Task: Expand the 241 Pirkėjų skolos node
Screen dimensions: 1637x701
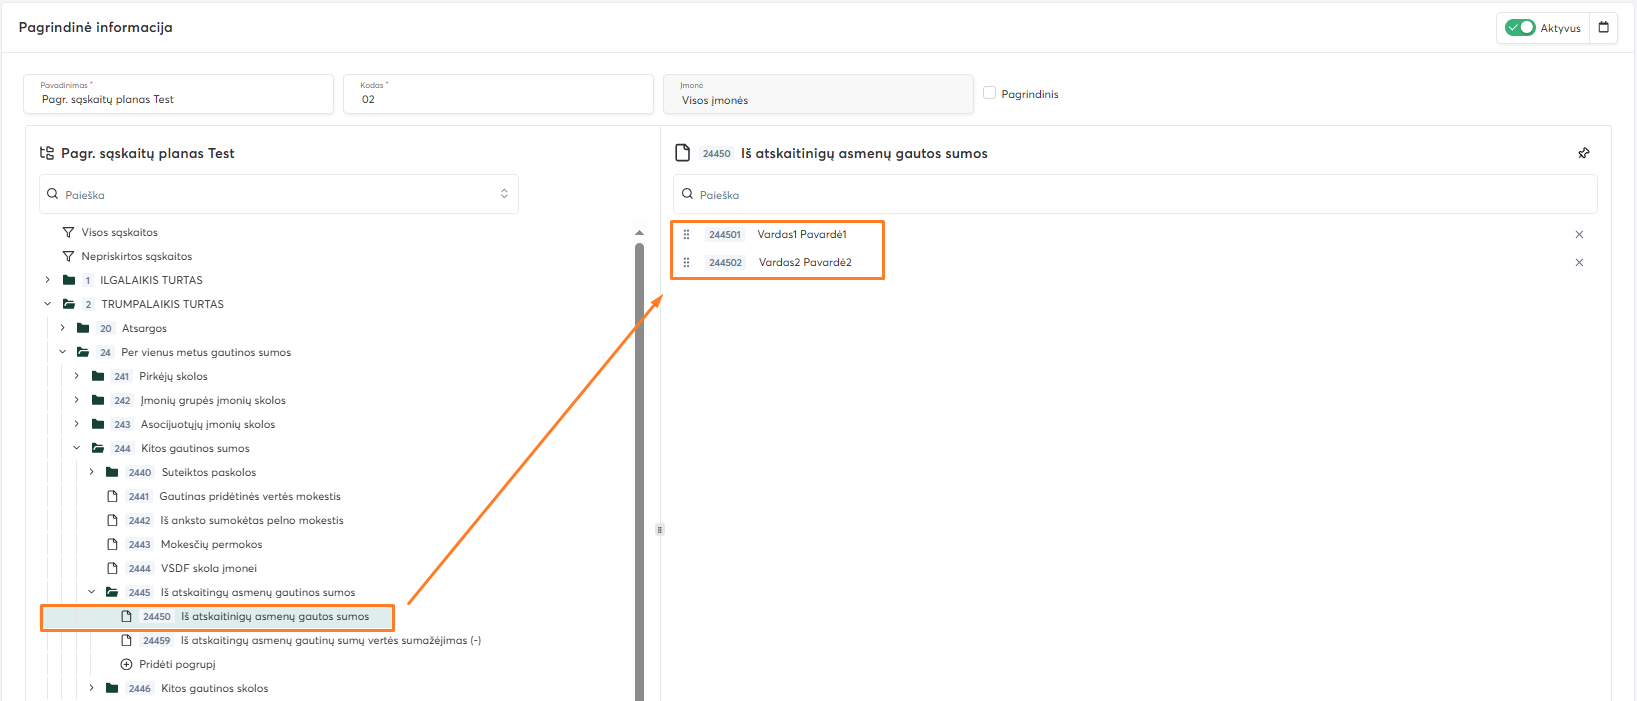Action: [76, 376]
